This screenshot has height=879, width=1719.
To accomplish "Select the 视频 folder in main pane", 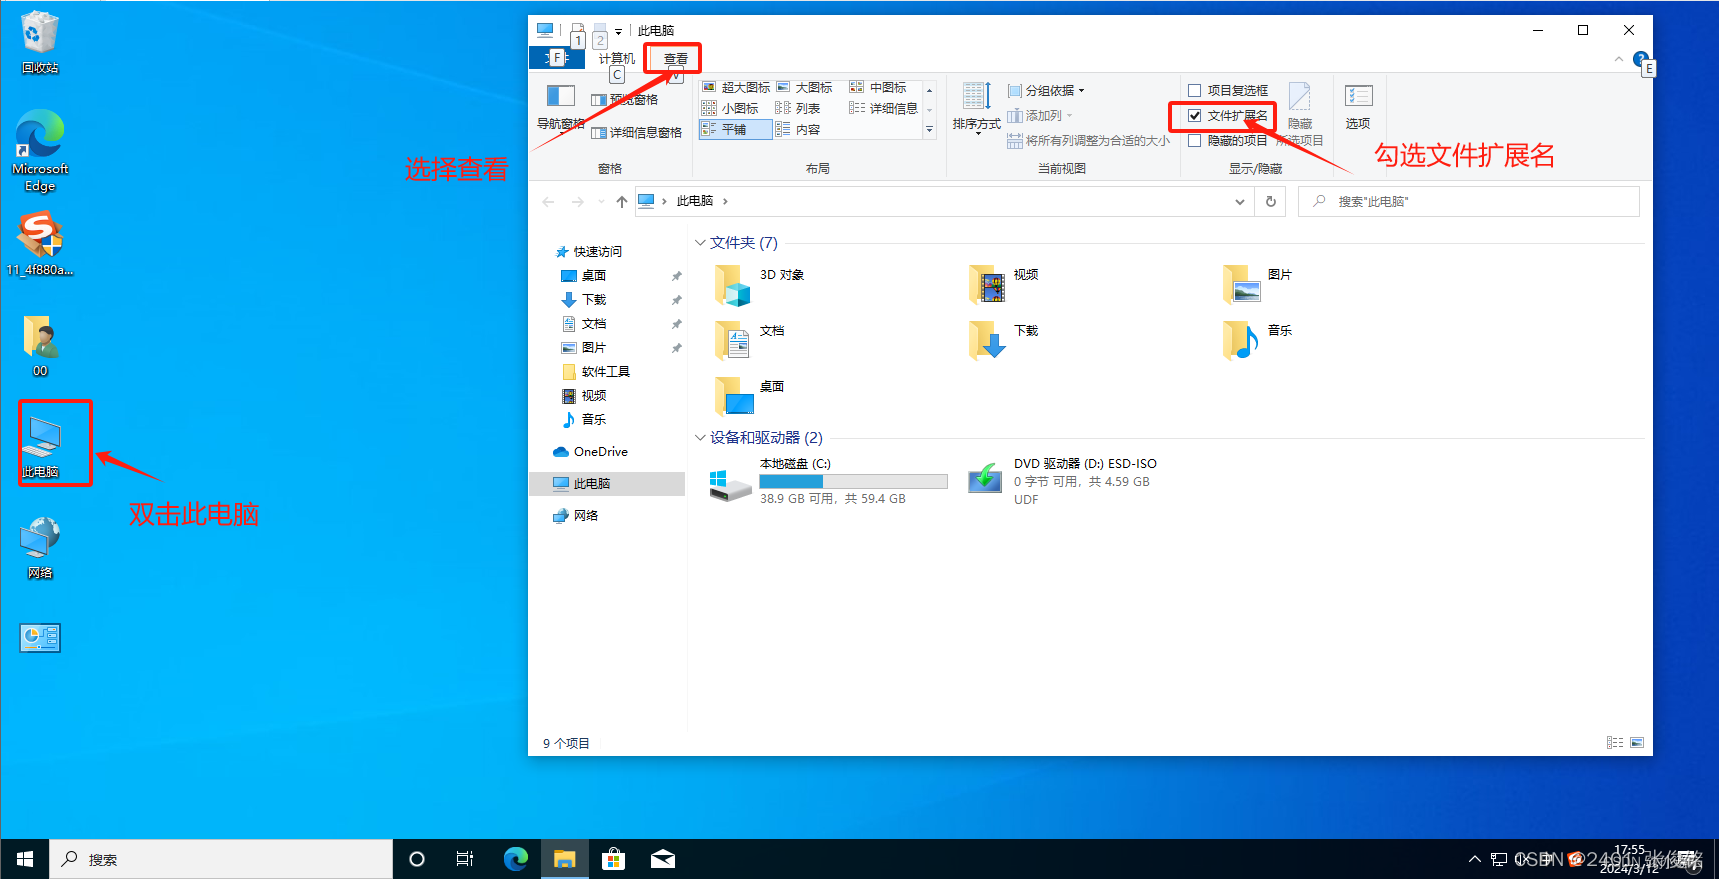I will [x=1004, y=284].
